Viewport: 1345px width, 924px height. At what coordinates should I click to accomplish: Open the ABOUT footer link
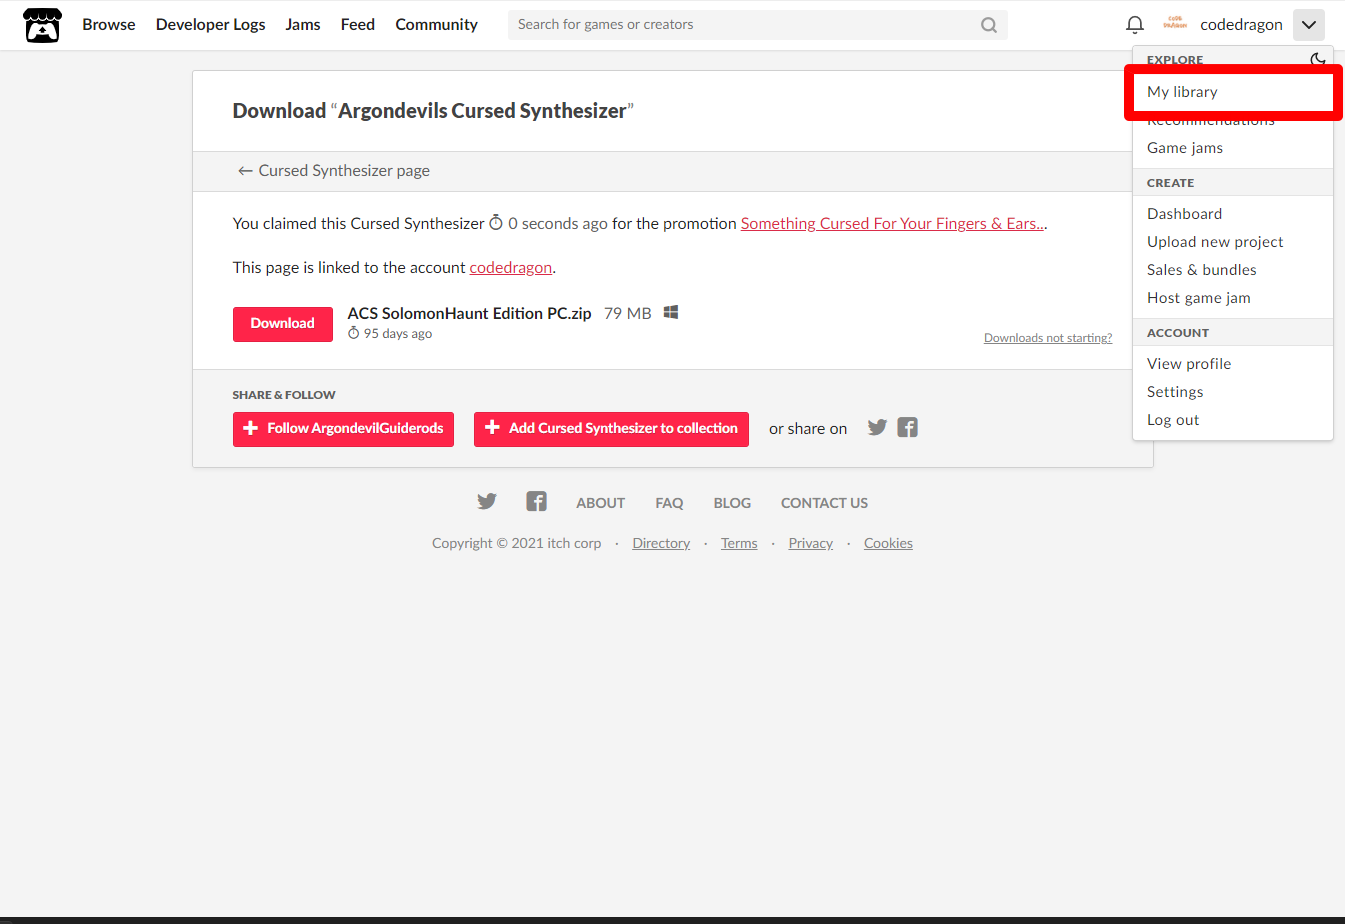(600, 504)
